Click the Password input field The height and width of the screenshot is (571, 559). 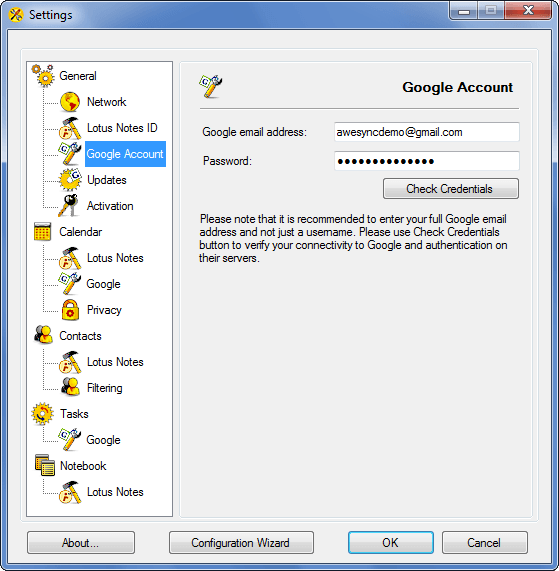pyautogui.click(x=426, y=161)
